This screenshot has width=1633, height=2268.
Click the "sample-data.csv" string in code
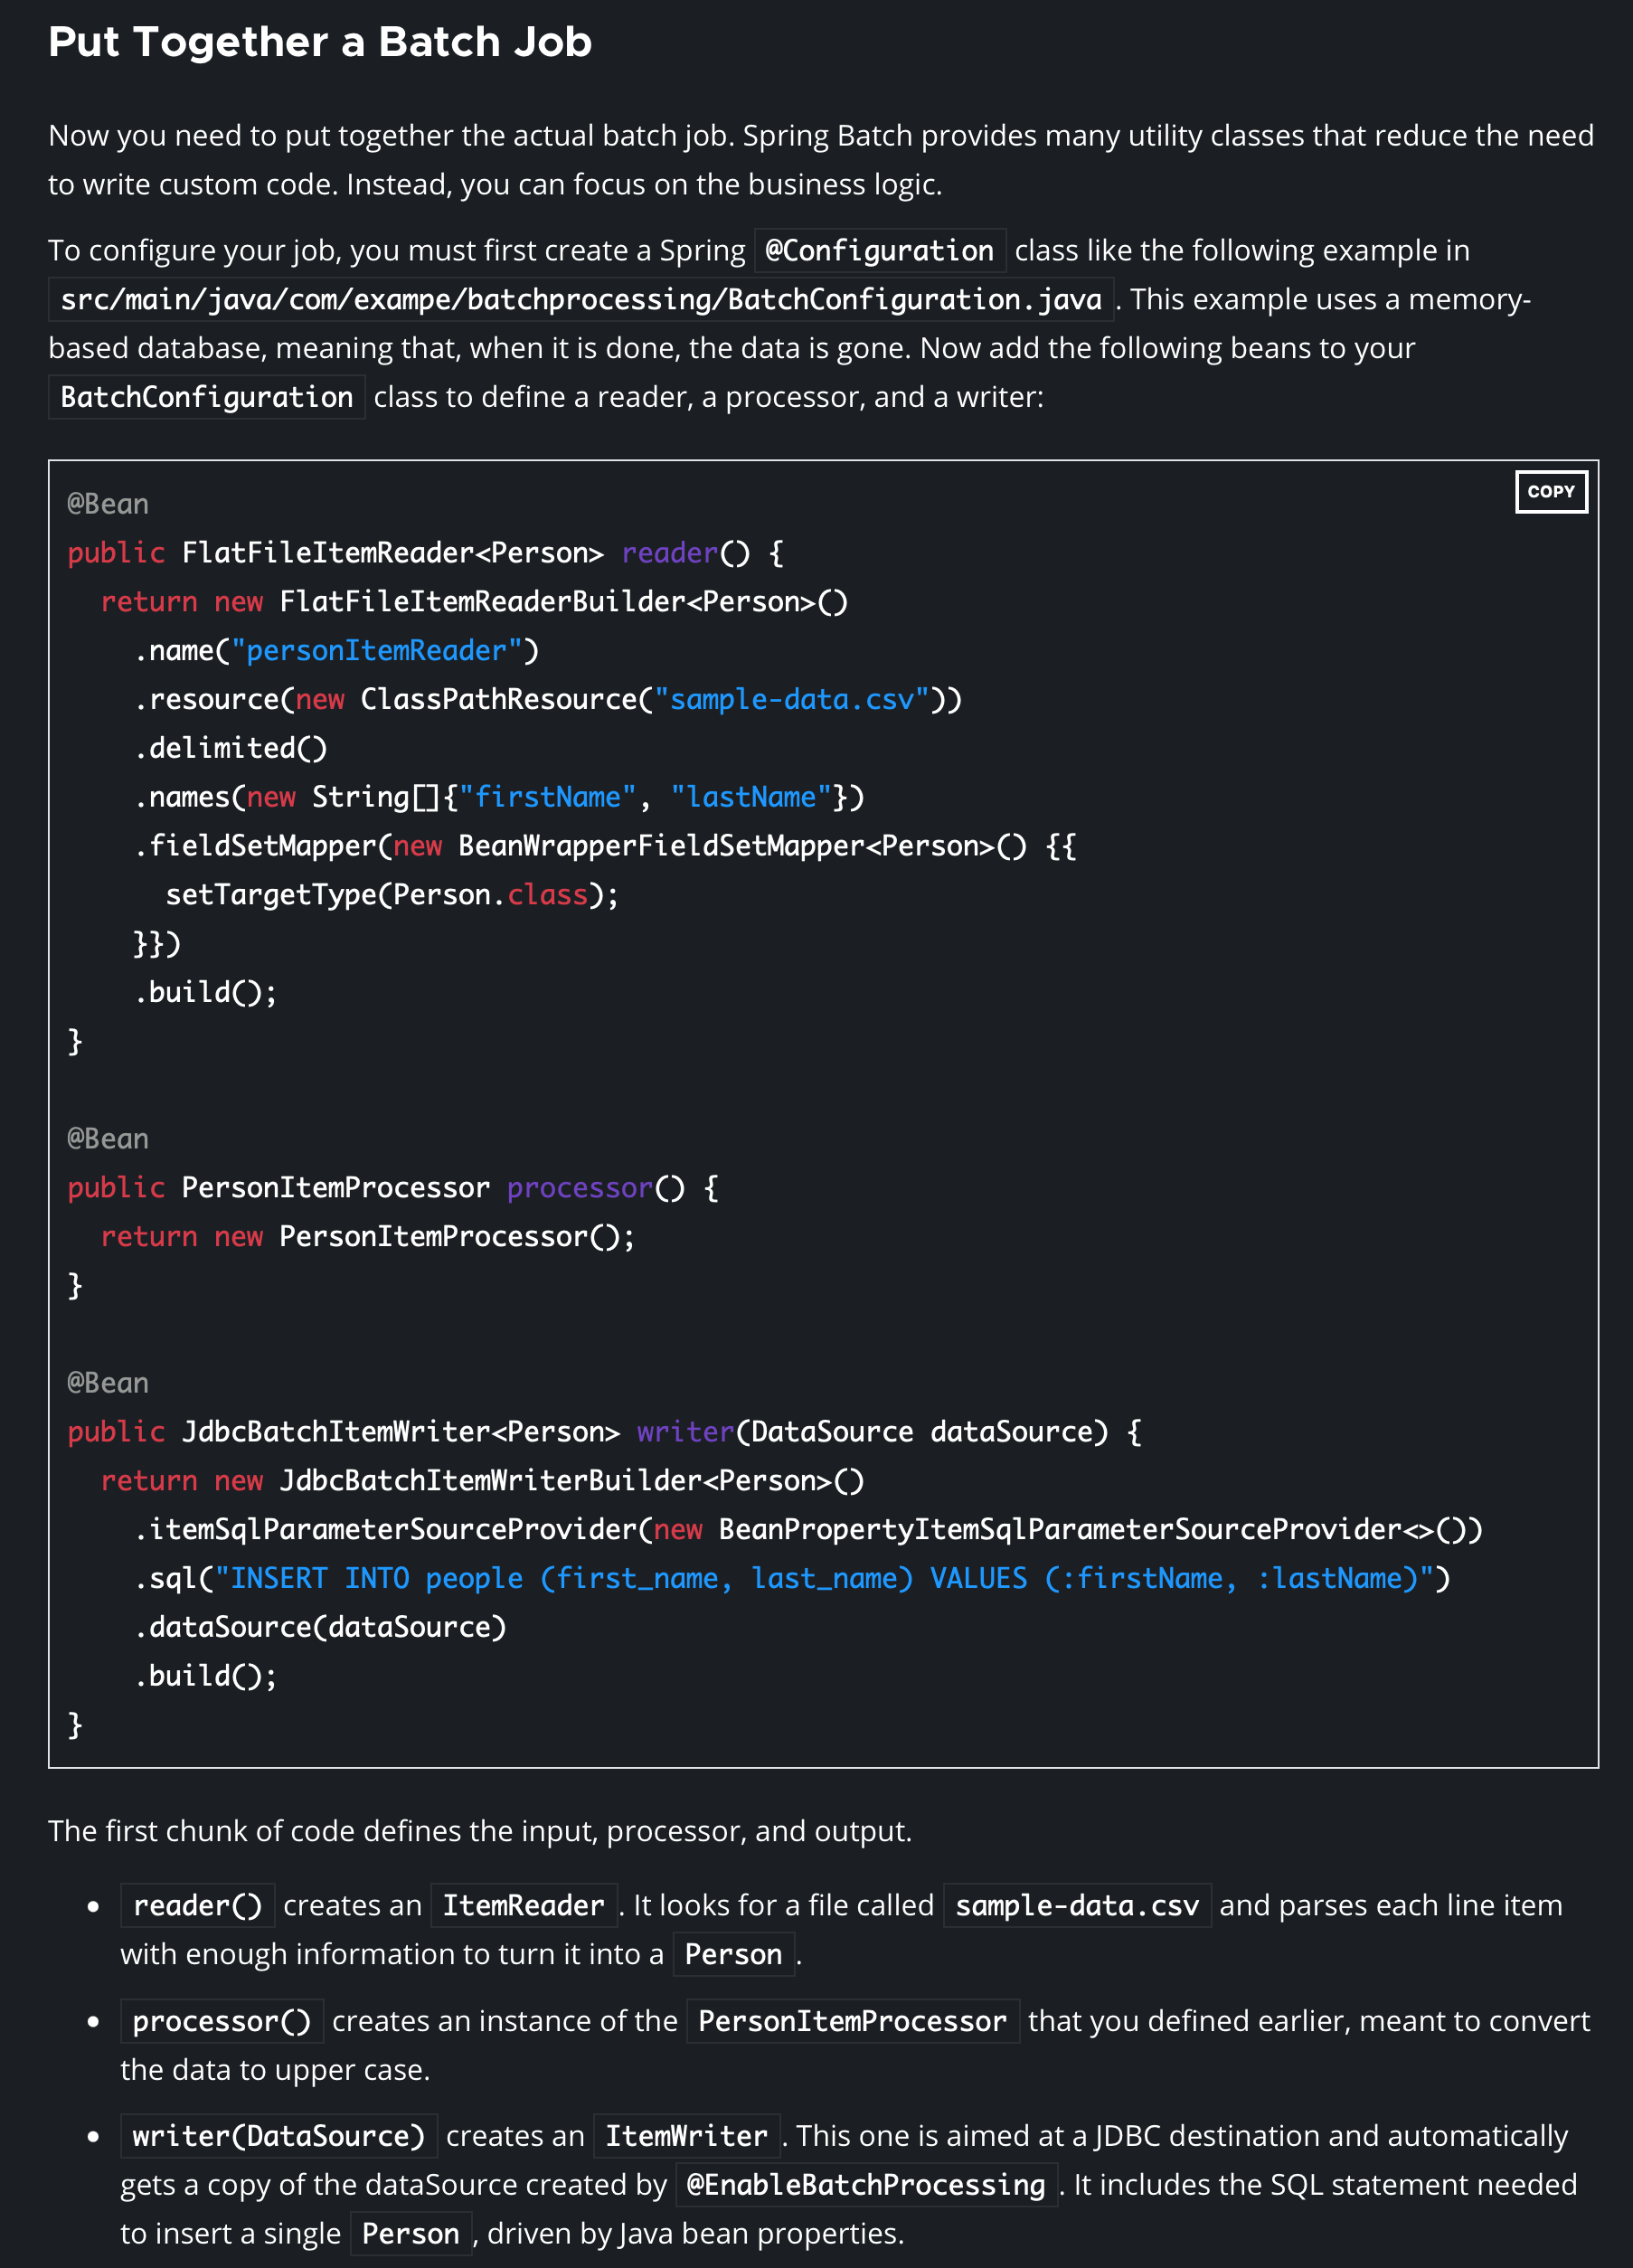792,699
